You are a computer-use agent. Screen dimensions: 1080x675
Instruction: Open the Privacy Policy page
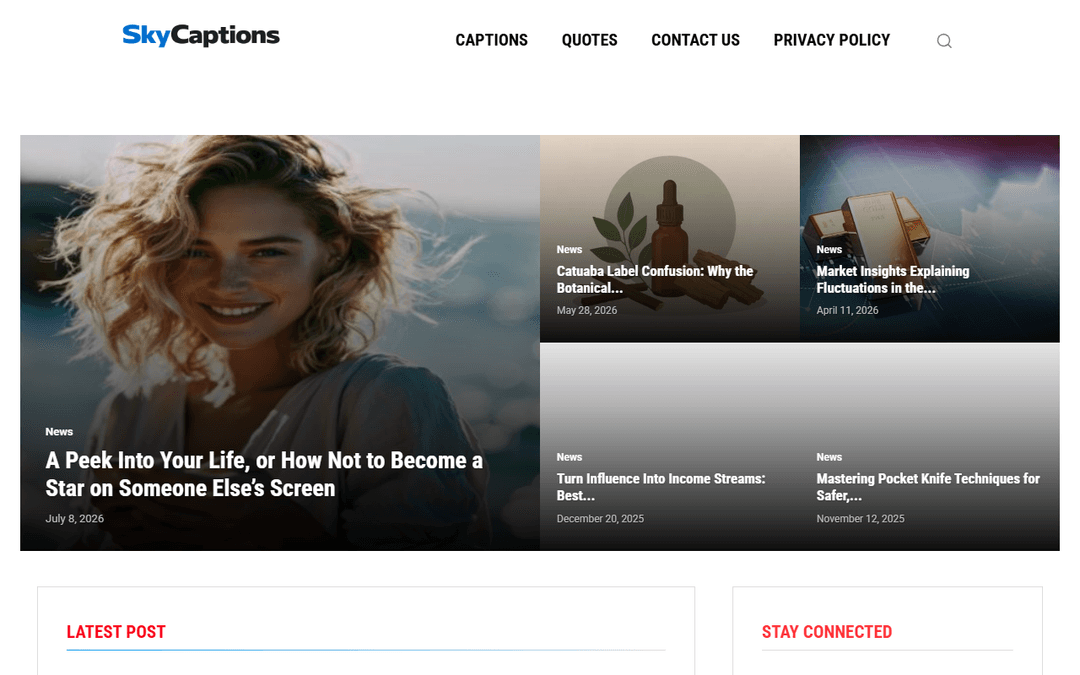pyautogui.click(x=831, y=40)
